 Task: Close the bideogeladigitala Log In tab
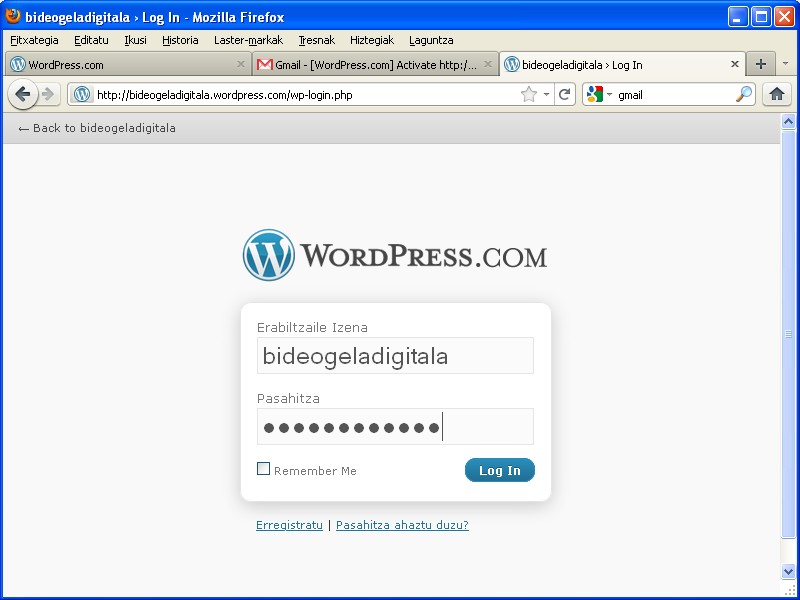pos(735,64)
